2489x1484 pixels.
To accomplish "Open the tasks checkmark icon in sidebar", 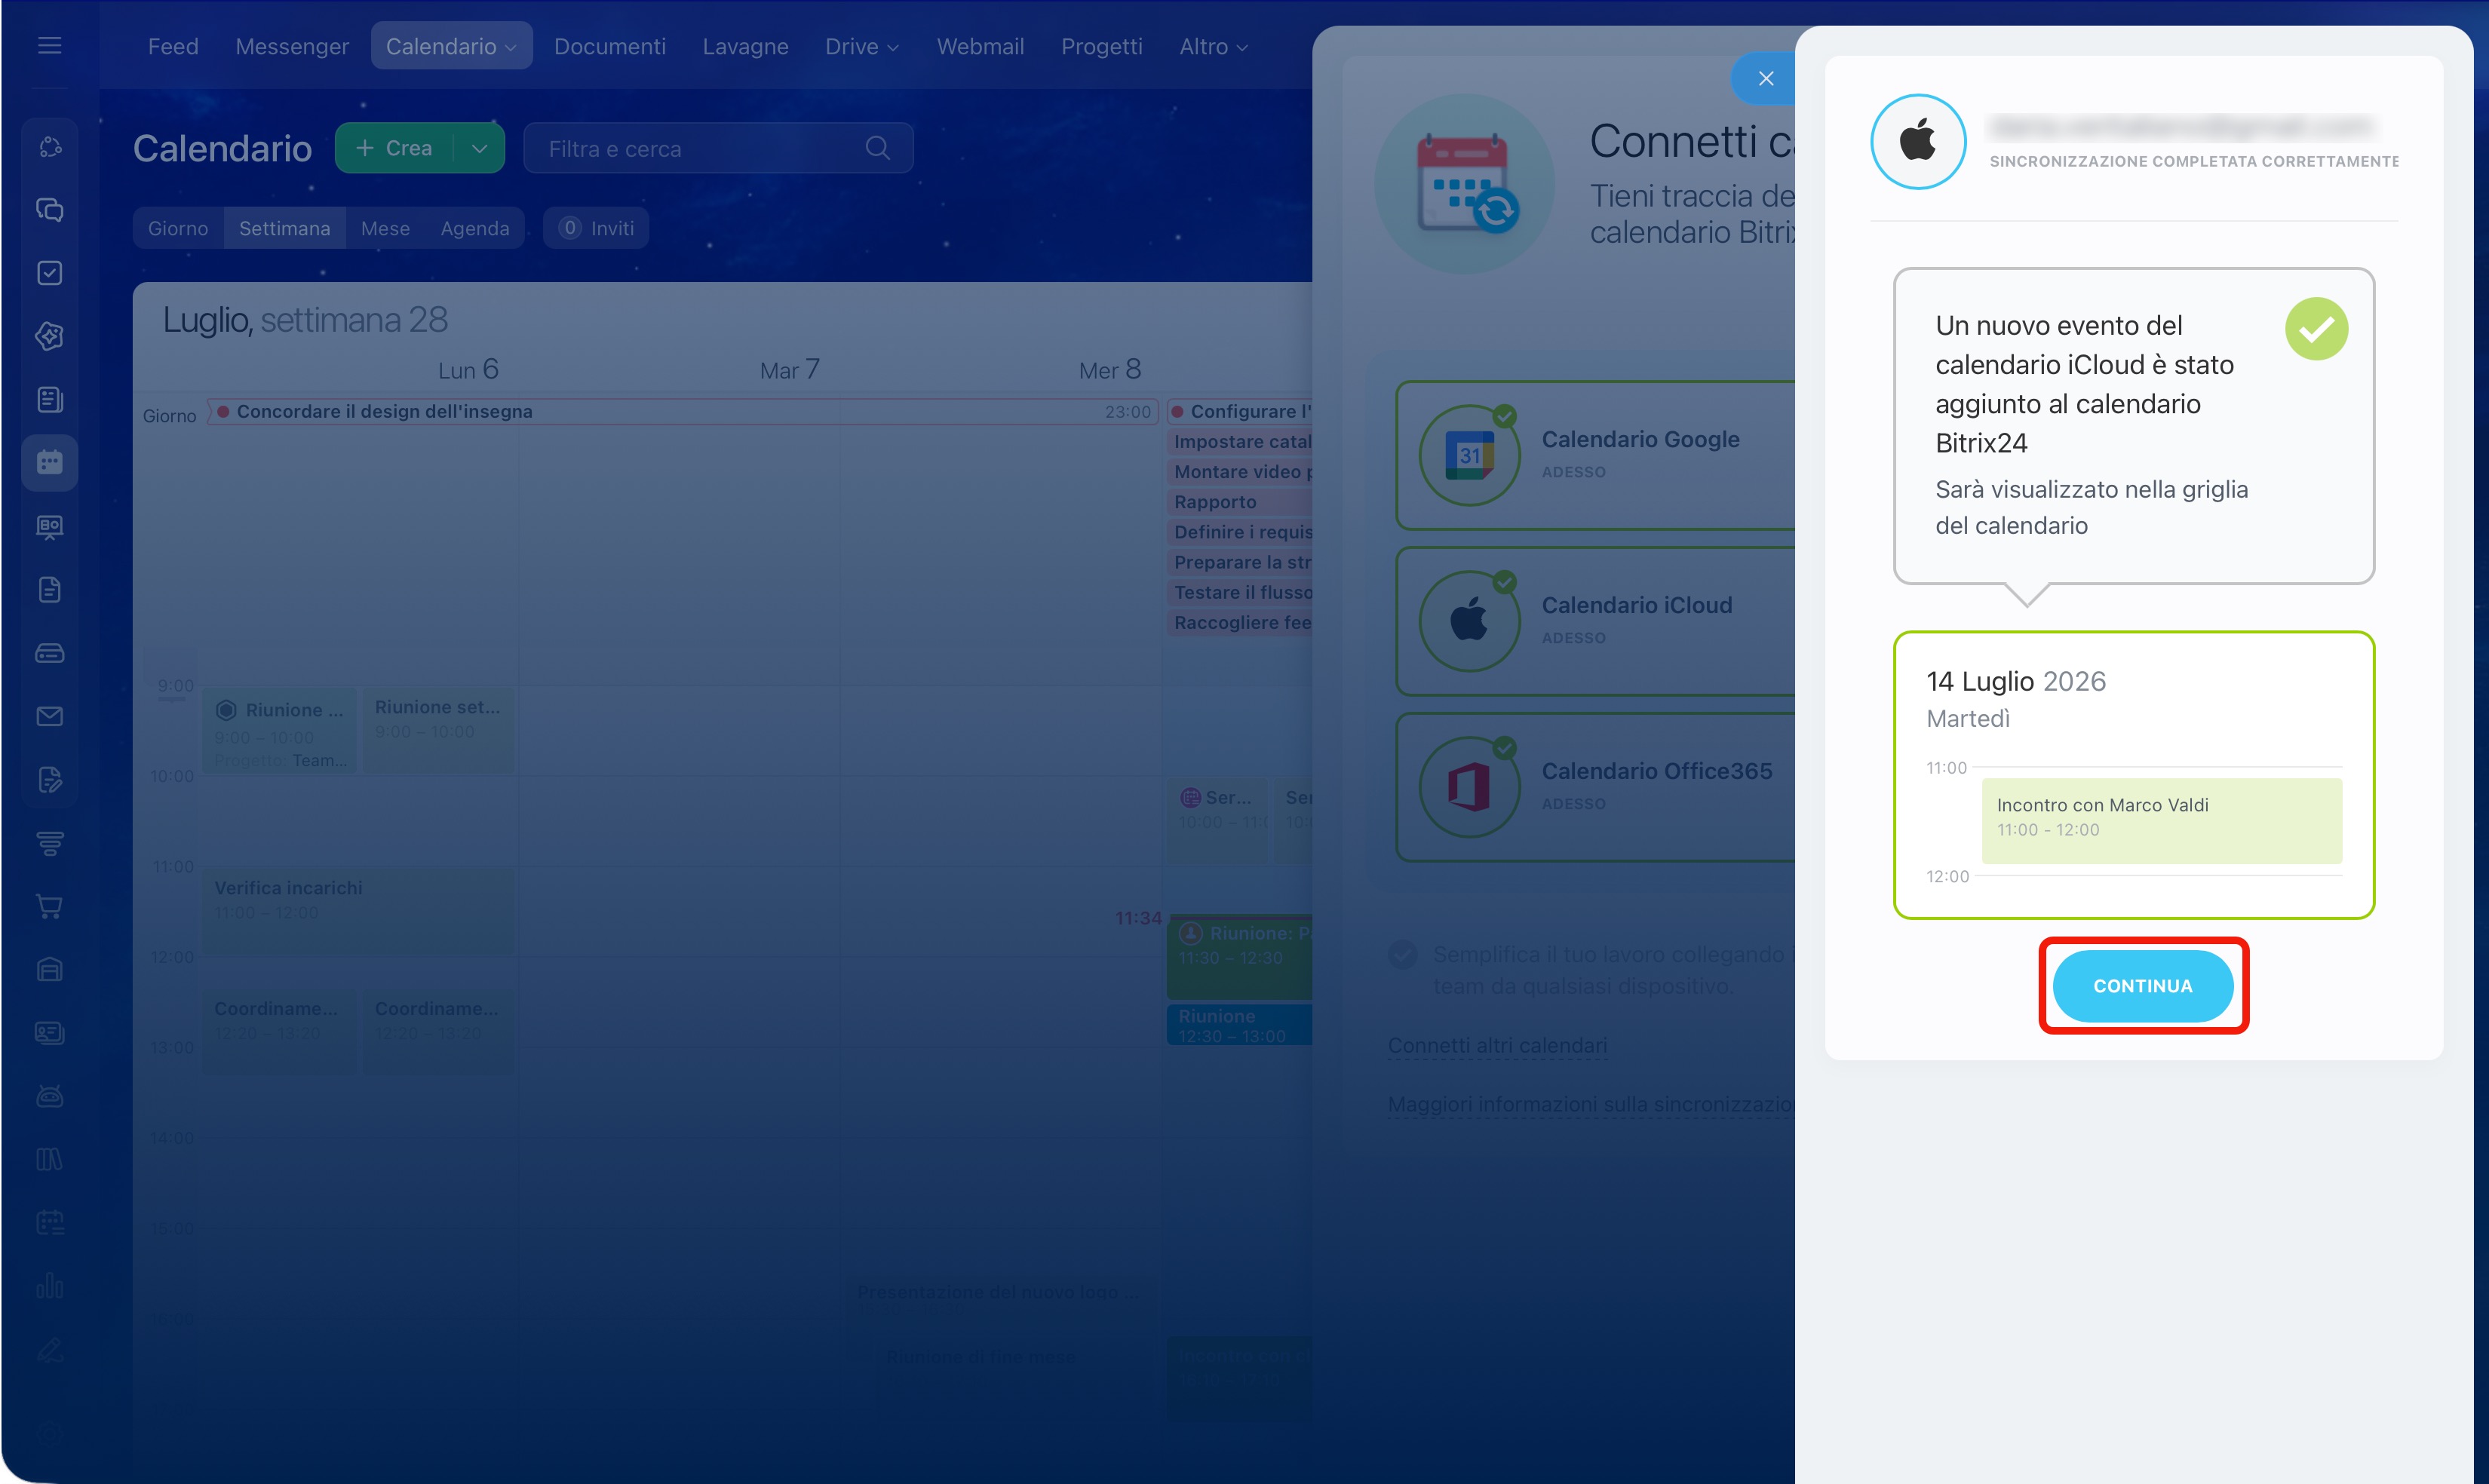I will tap(50, 273).
